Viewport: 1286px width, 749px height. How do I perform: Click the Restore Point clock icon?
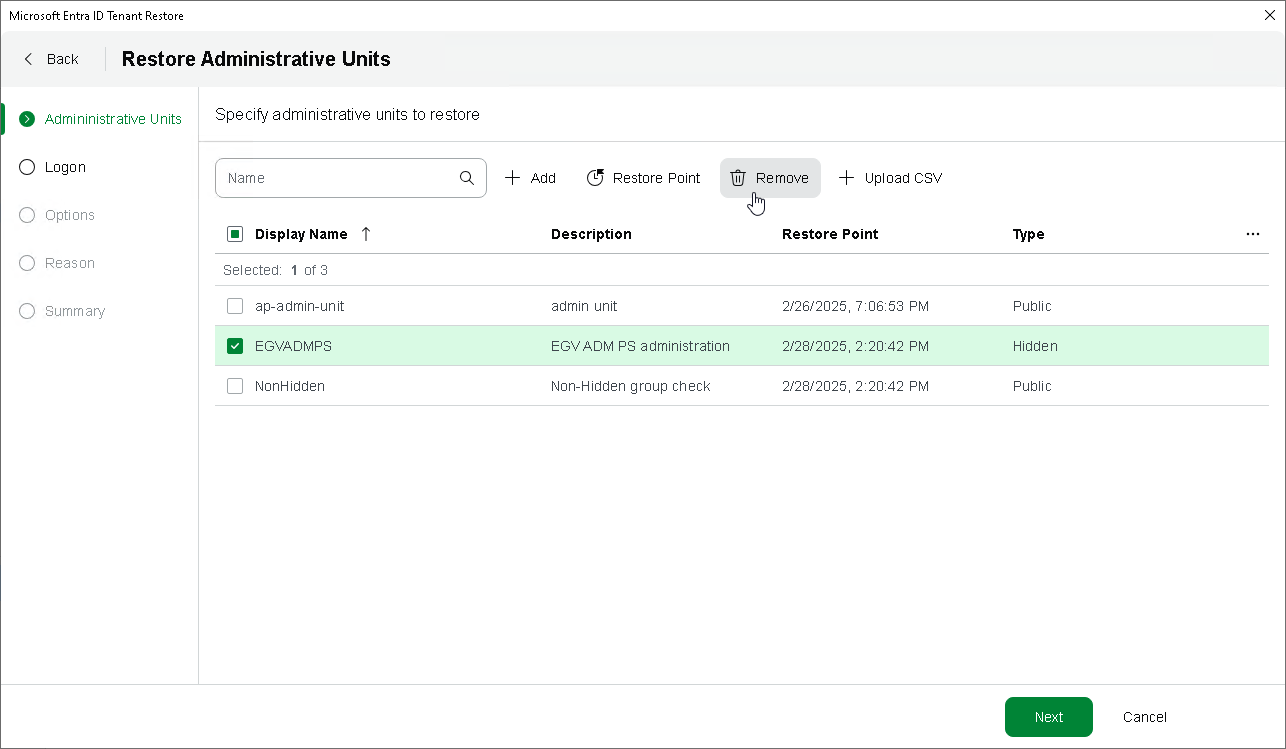click(x=595, y=178)
